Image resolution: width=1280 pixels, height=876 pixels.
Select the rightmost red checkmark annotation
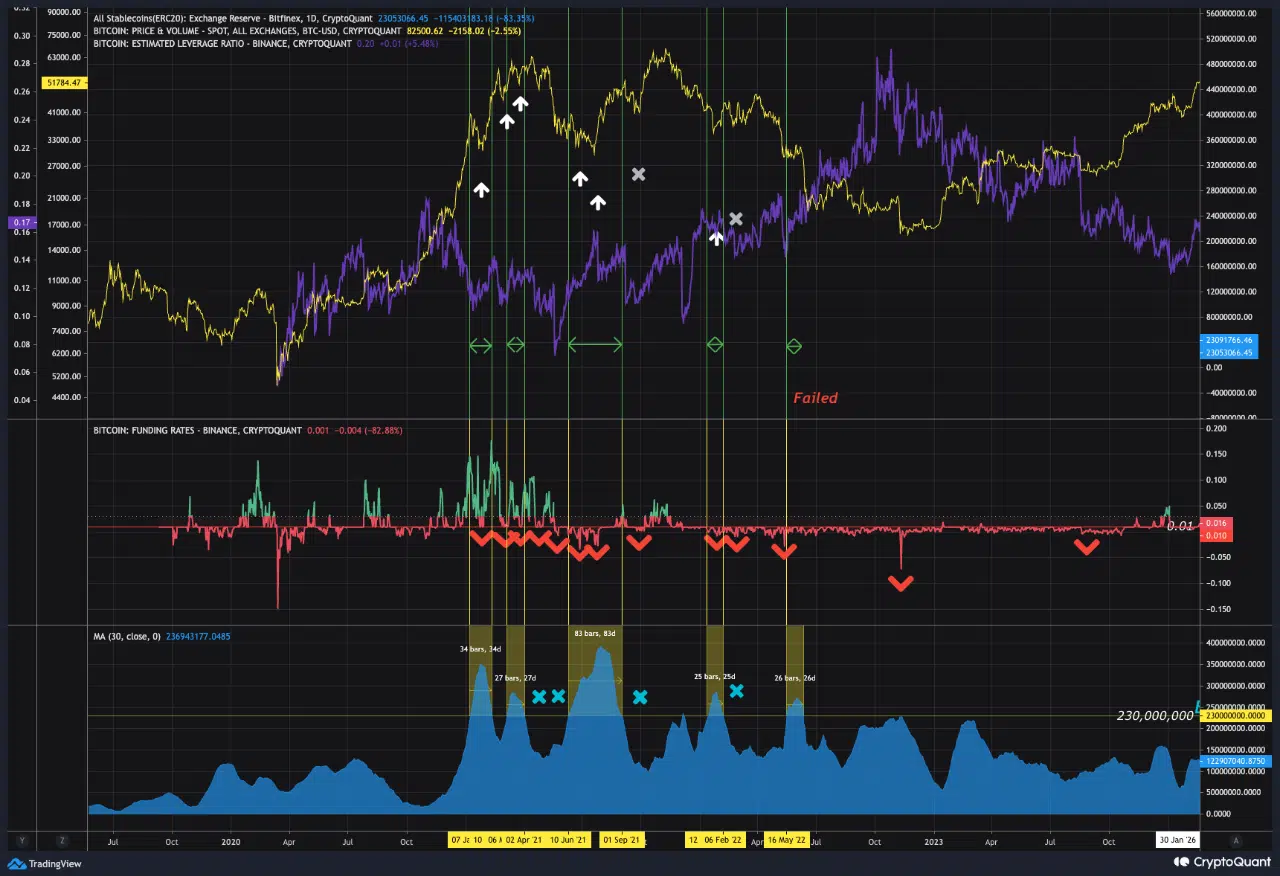tap(1086, 546)
